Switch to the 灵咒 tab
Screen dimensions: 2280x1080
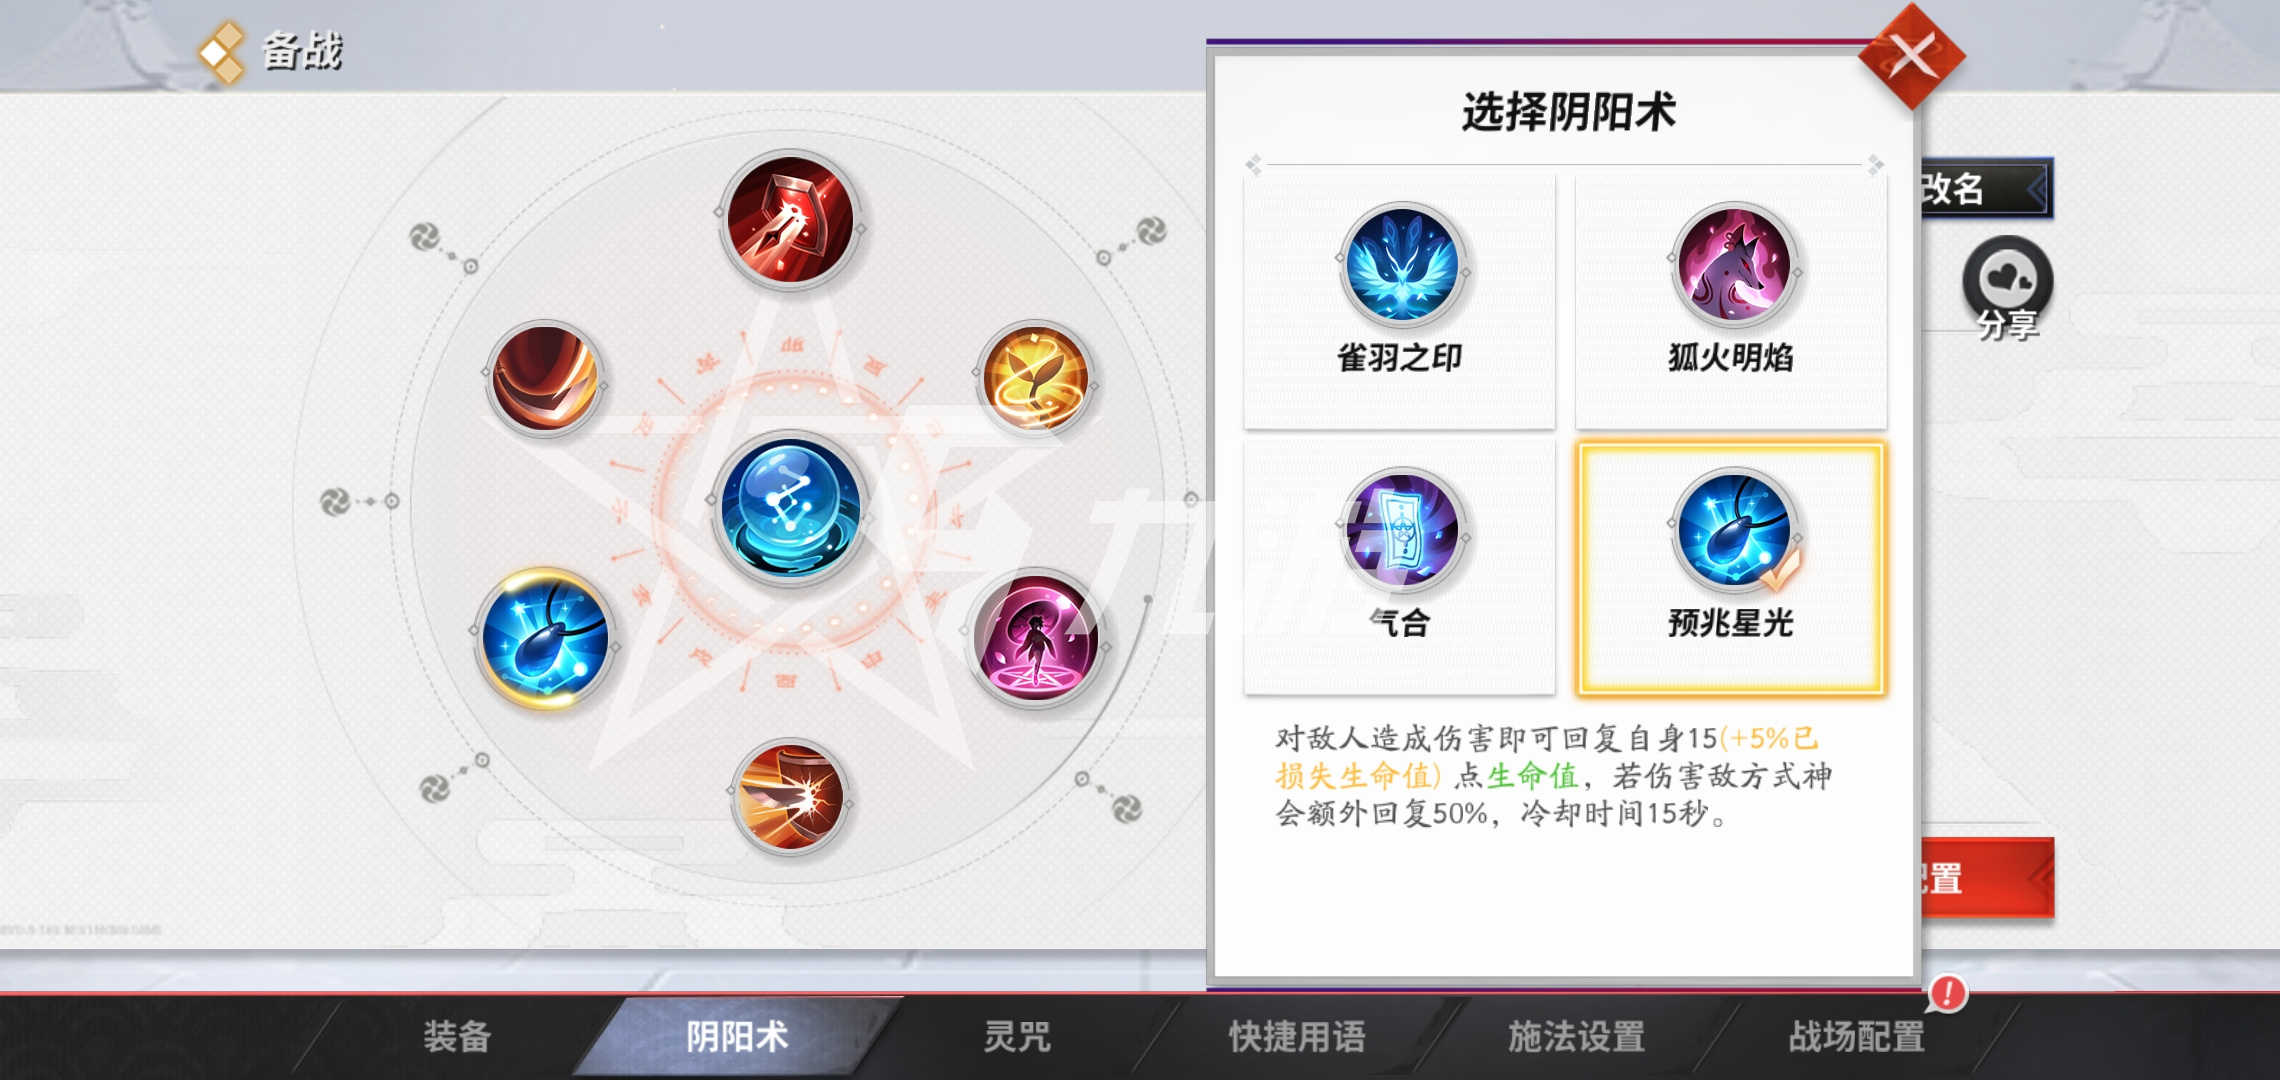coord(1017,1037)
